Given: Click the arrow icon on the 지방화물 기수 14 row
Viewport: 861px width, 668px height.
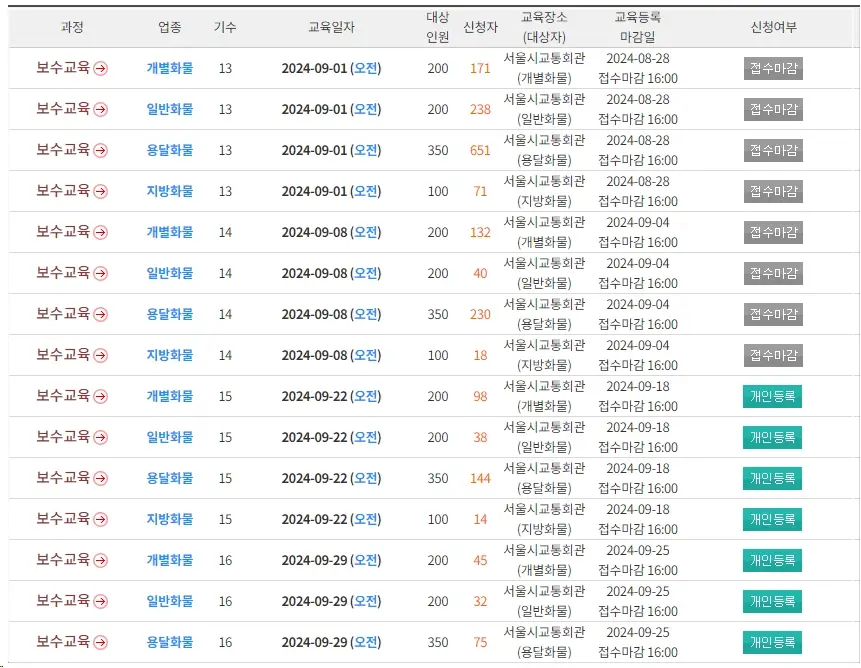Looking at the screenshot, I should 101,355.
